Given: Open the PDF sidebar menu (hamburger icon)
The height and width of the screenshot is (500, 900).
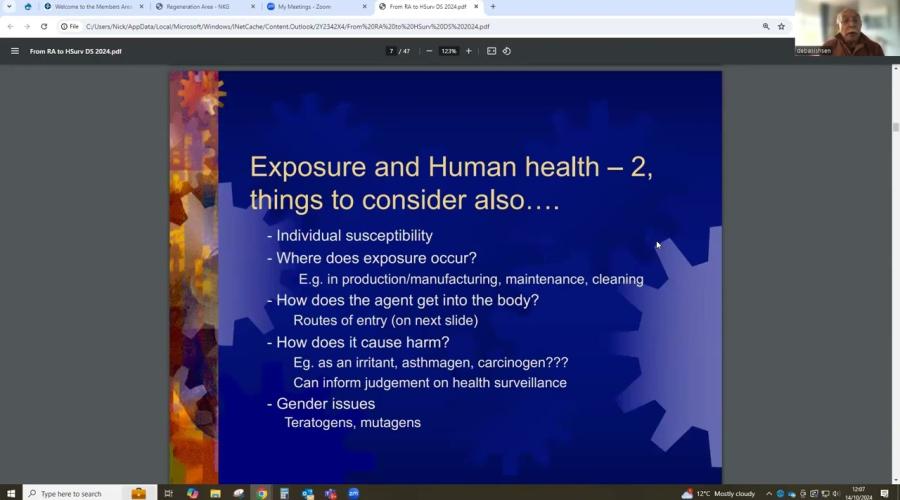Looking at the screenshot, I should 15,51.
